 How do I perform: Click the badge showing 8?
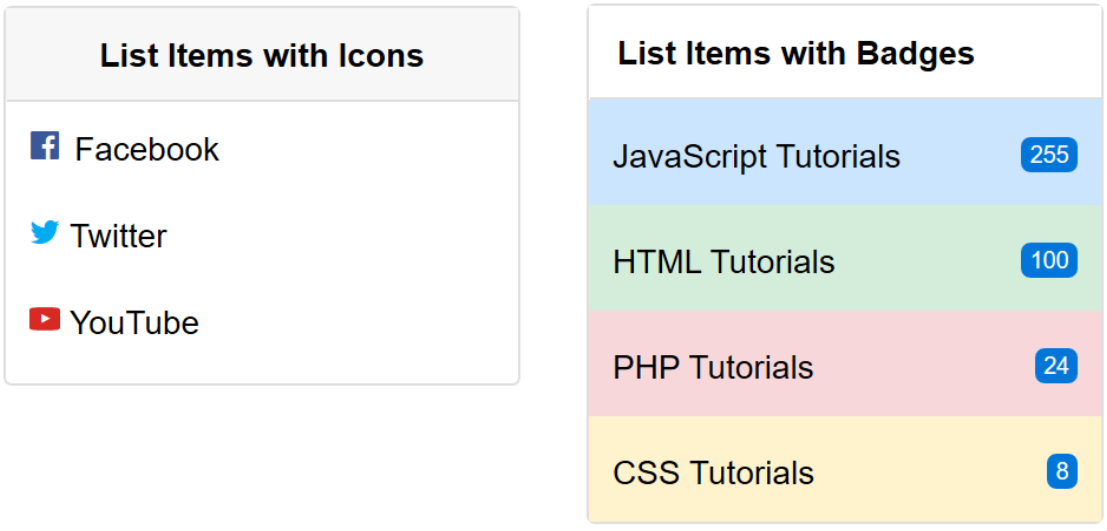pyautogui.click(x=1063, y=472)
